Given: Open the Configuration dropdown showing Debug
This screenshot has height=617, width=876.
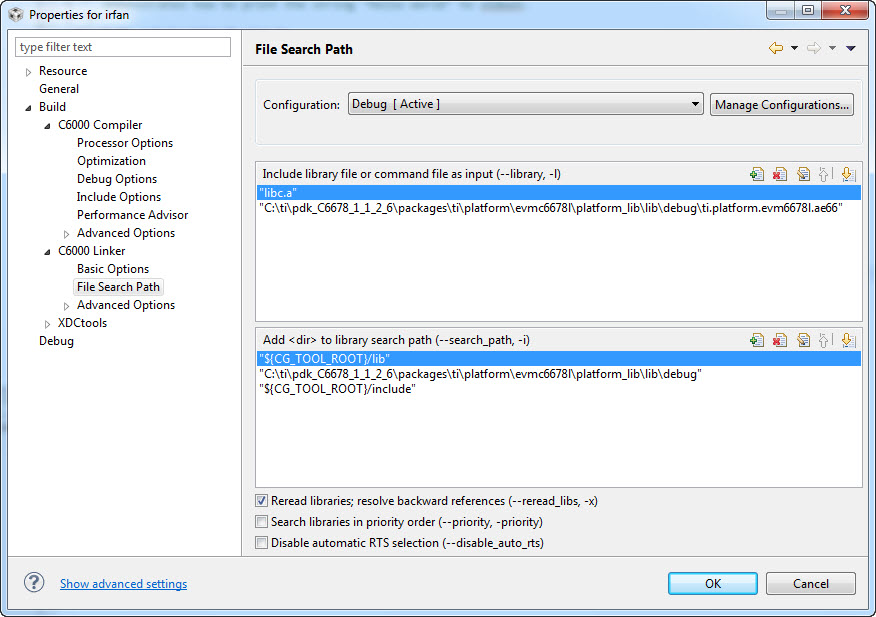Looking at the screenshot, I should point(695,103).
